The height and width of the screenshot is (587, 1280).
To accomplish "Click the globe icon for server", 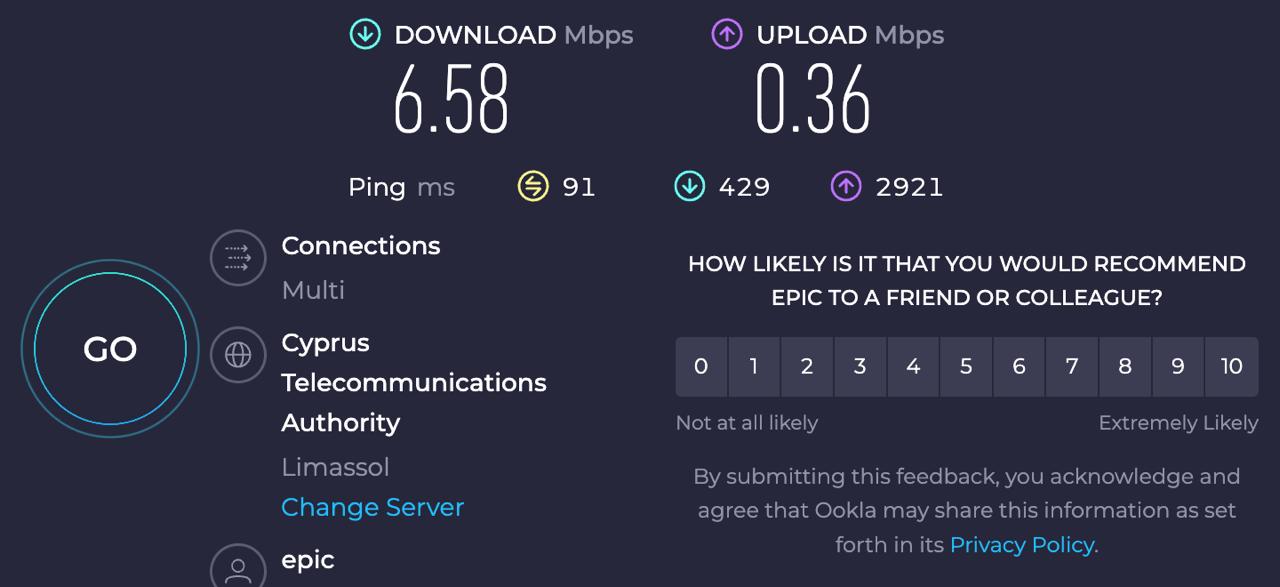I will pyautogui.click(x=238, y=354).
